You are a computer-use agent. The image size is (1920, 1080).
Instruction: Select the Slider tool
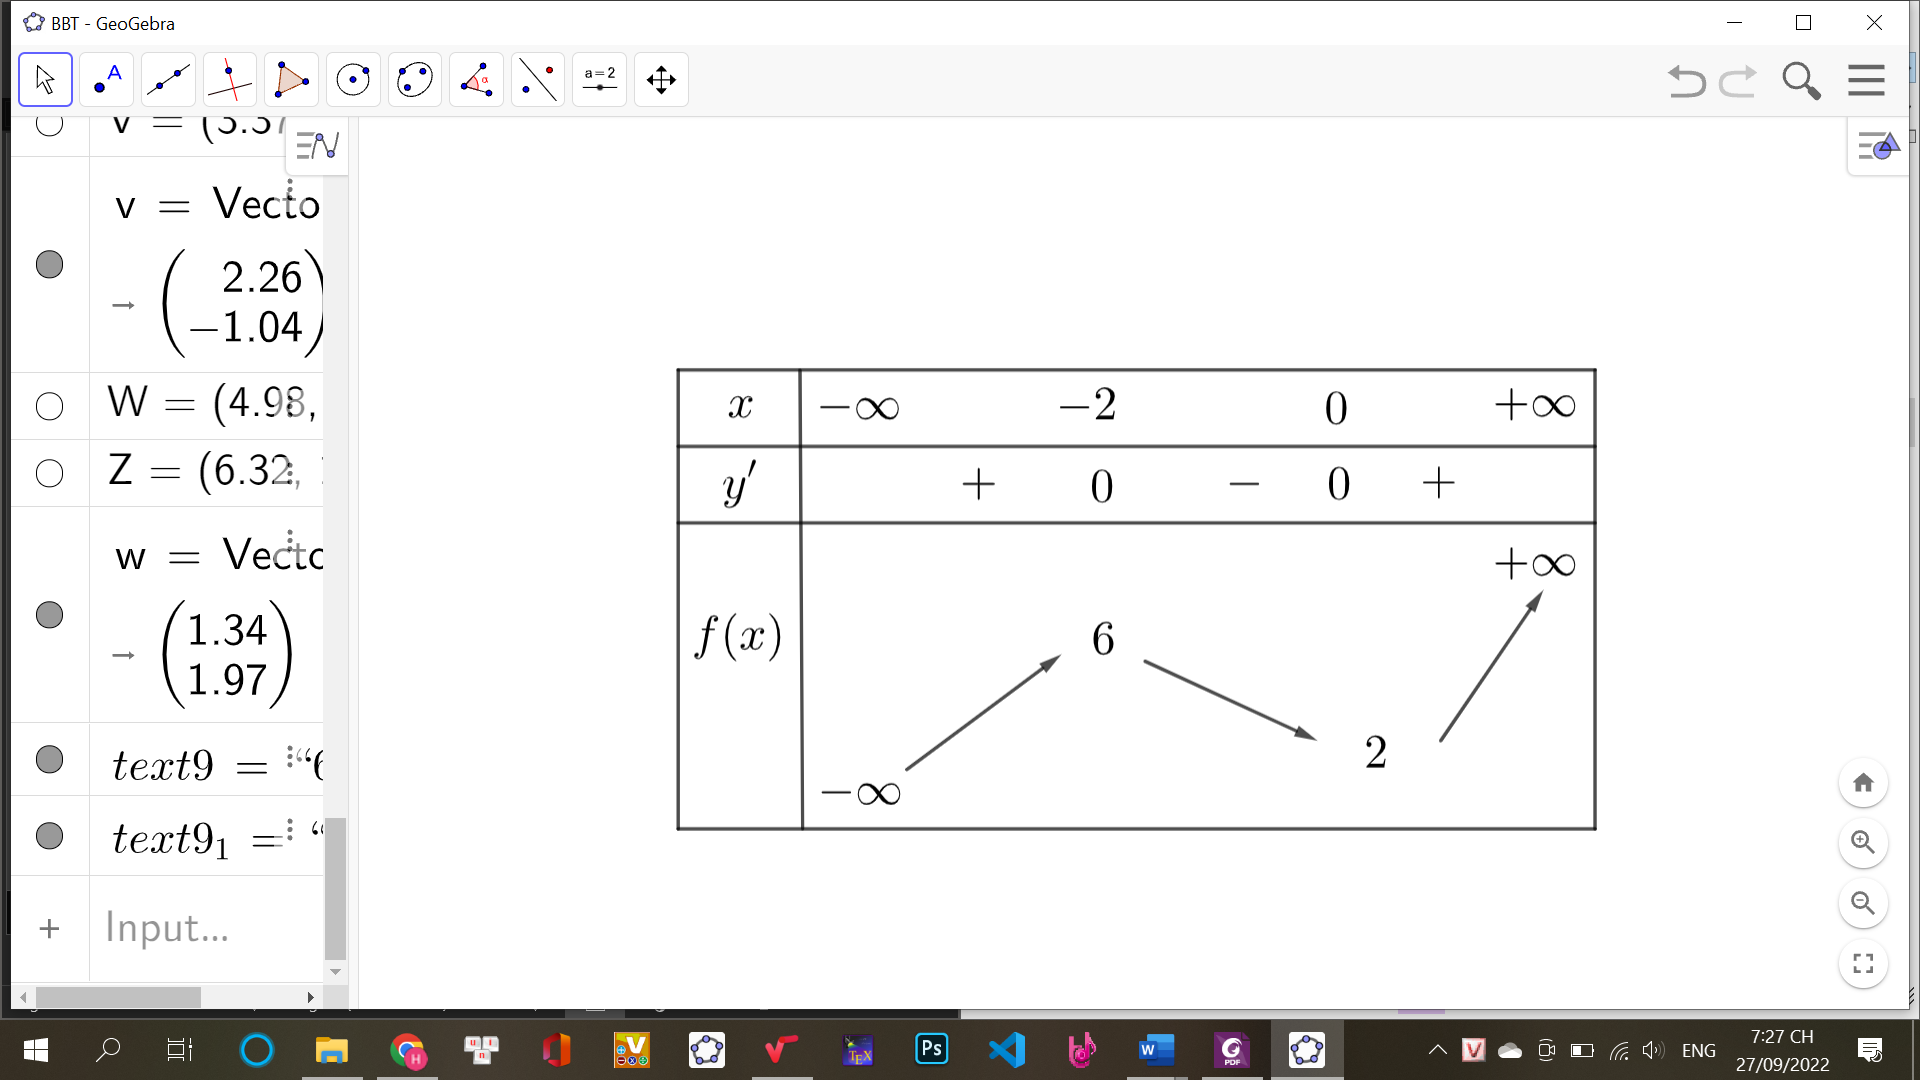(599, 80)
